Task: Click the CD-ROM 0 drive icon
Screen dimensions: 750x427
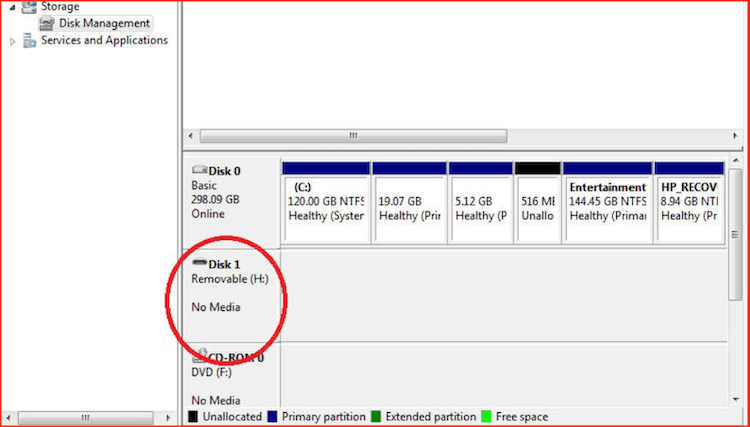Action: tap(199, 355)
